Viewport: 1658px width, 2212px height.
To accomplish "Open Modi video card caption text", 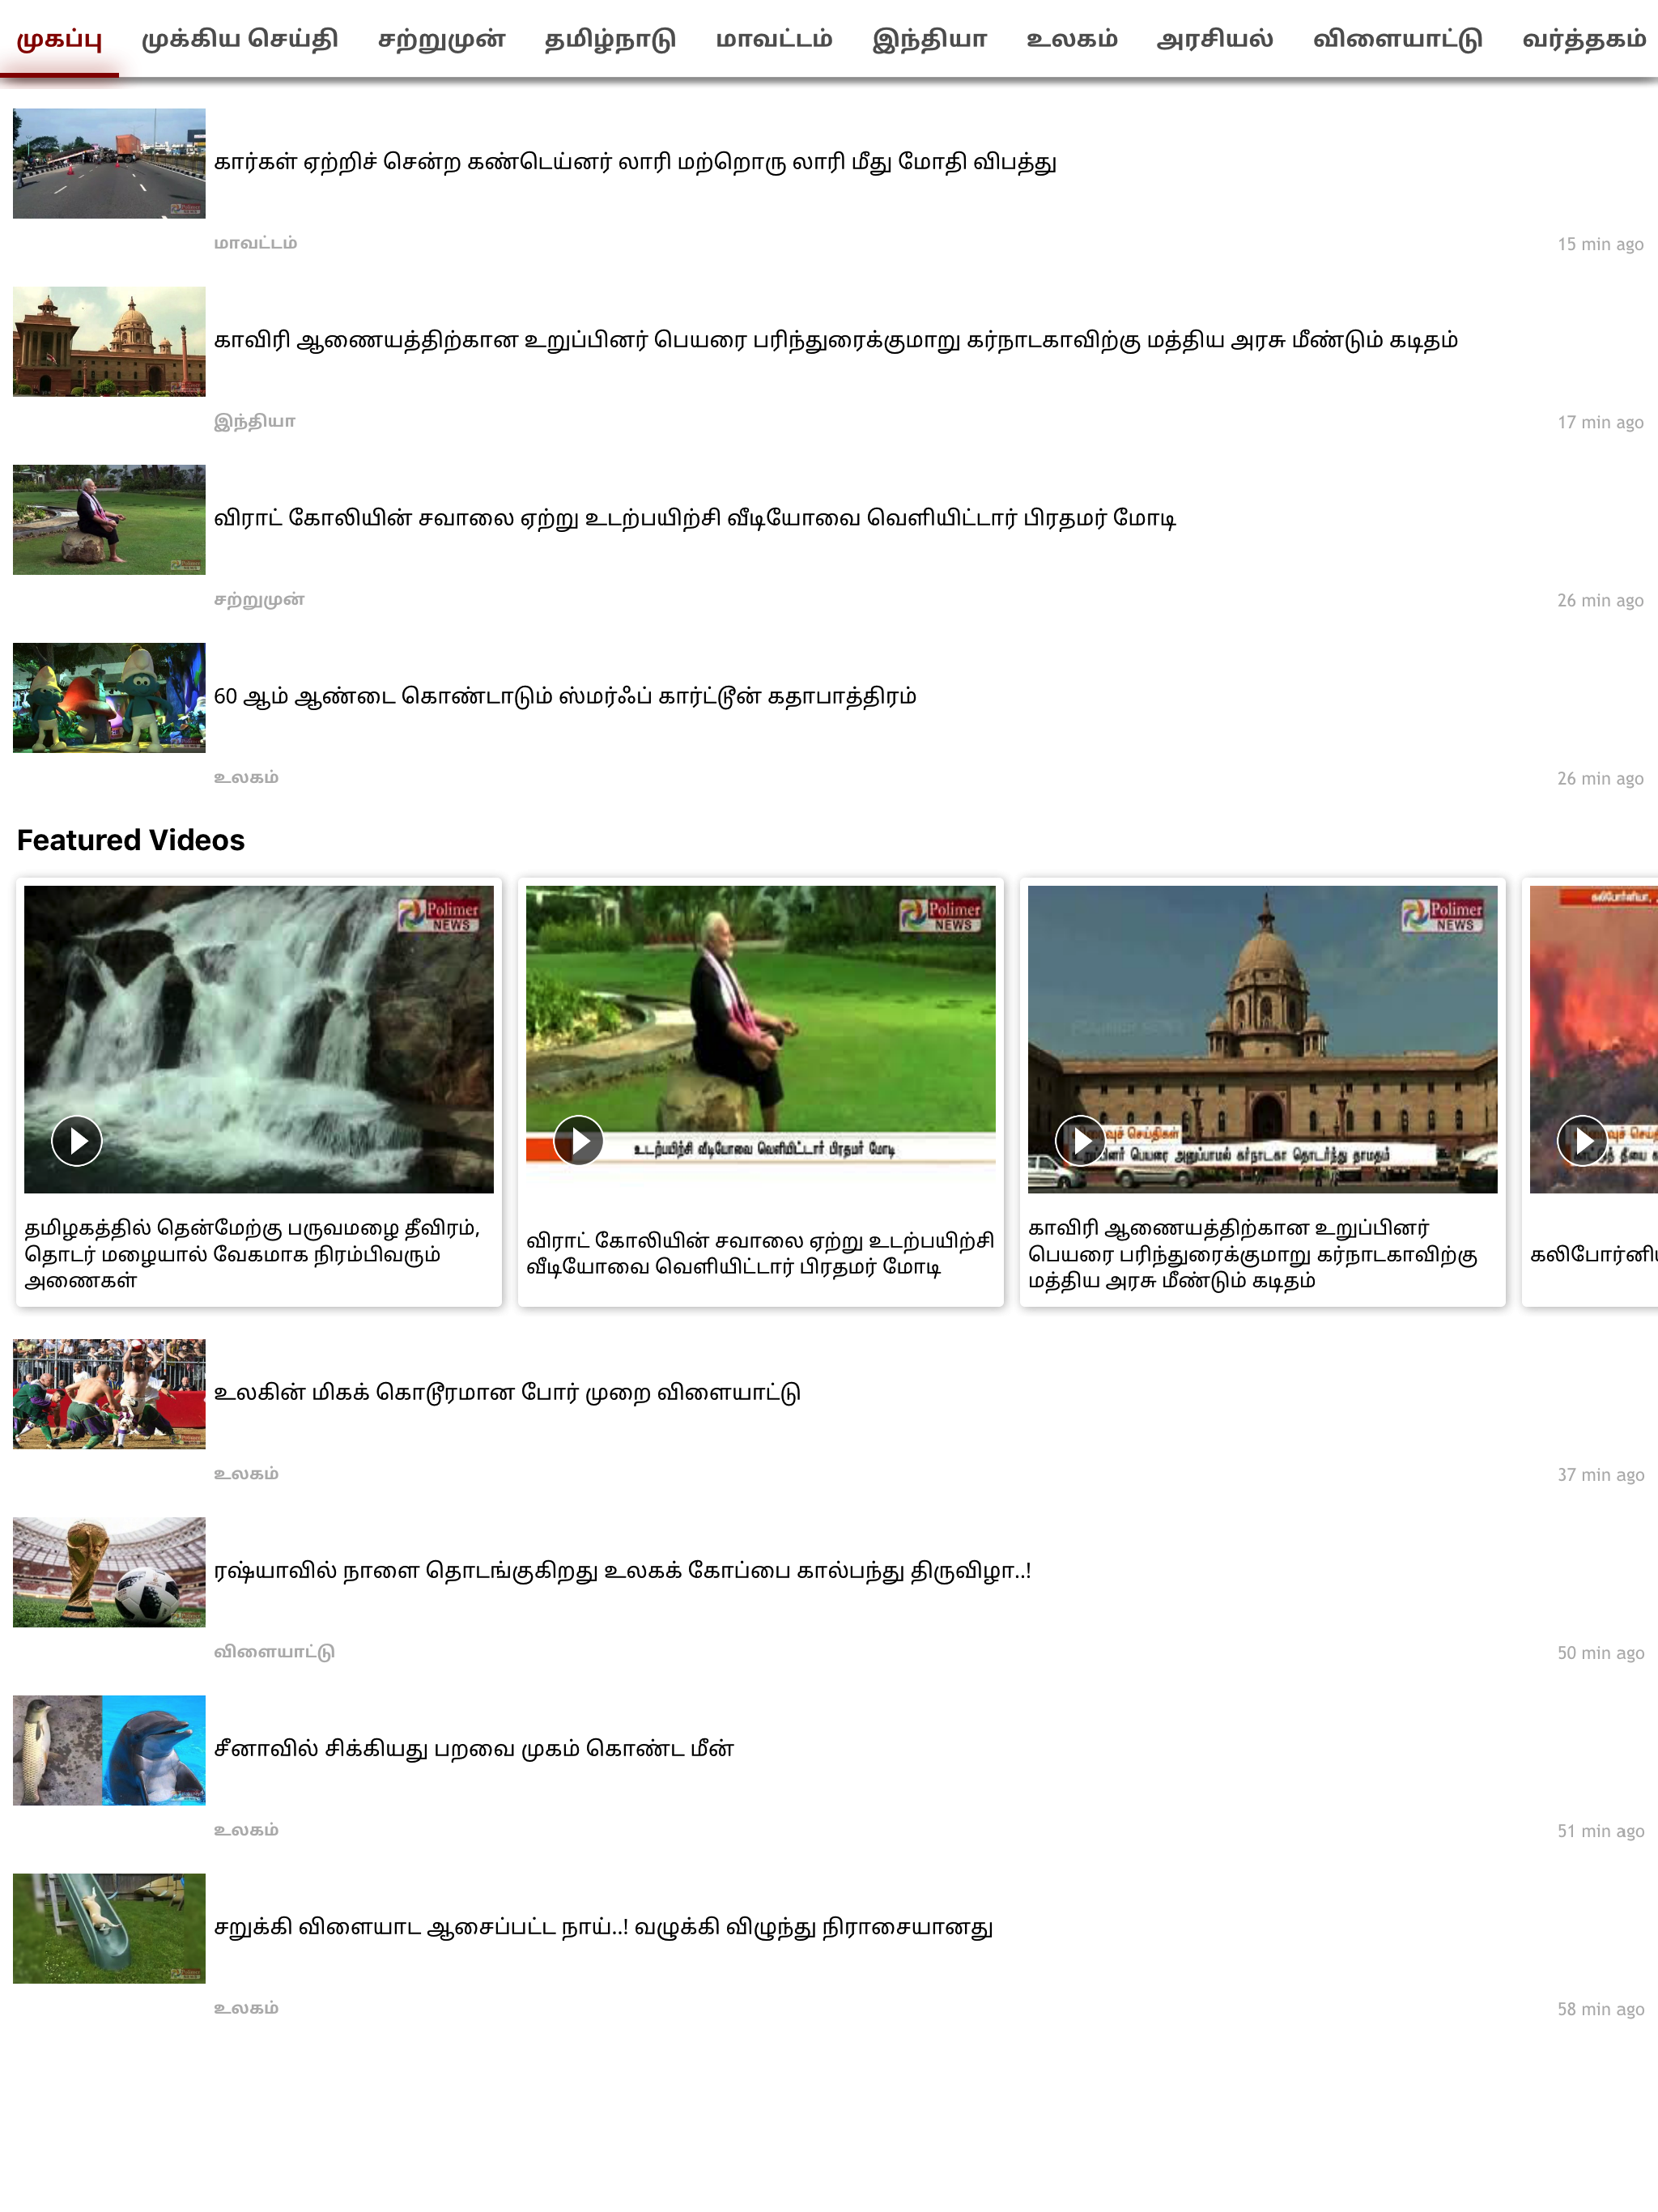I will click(x=760, y=1254).
